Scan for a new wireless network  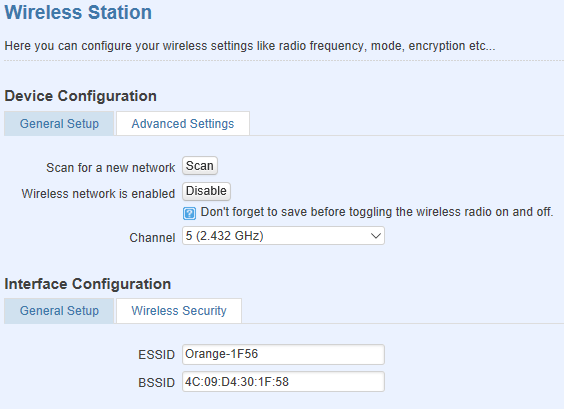[200, 166]
